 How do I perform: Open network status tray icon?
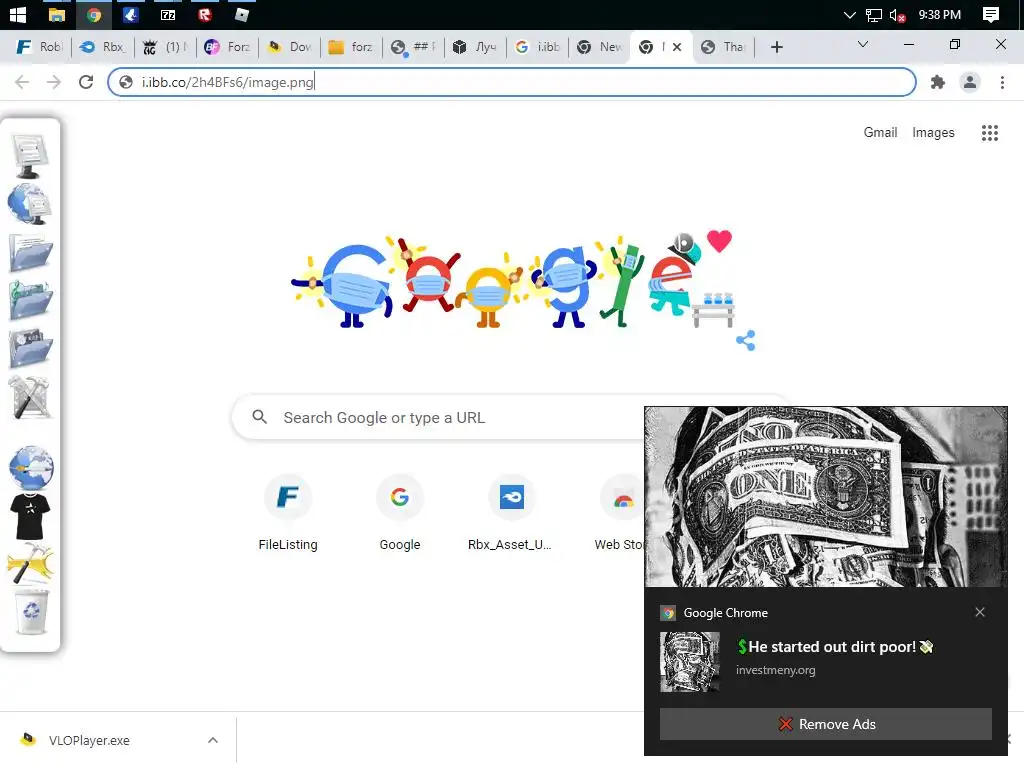[x=874, y=15]
